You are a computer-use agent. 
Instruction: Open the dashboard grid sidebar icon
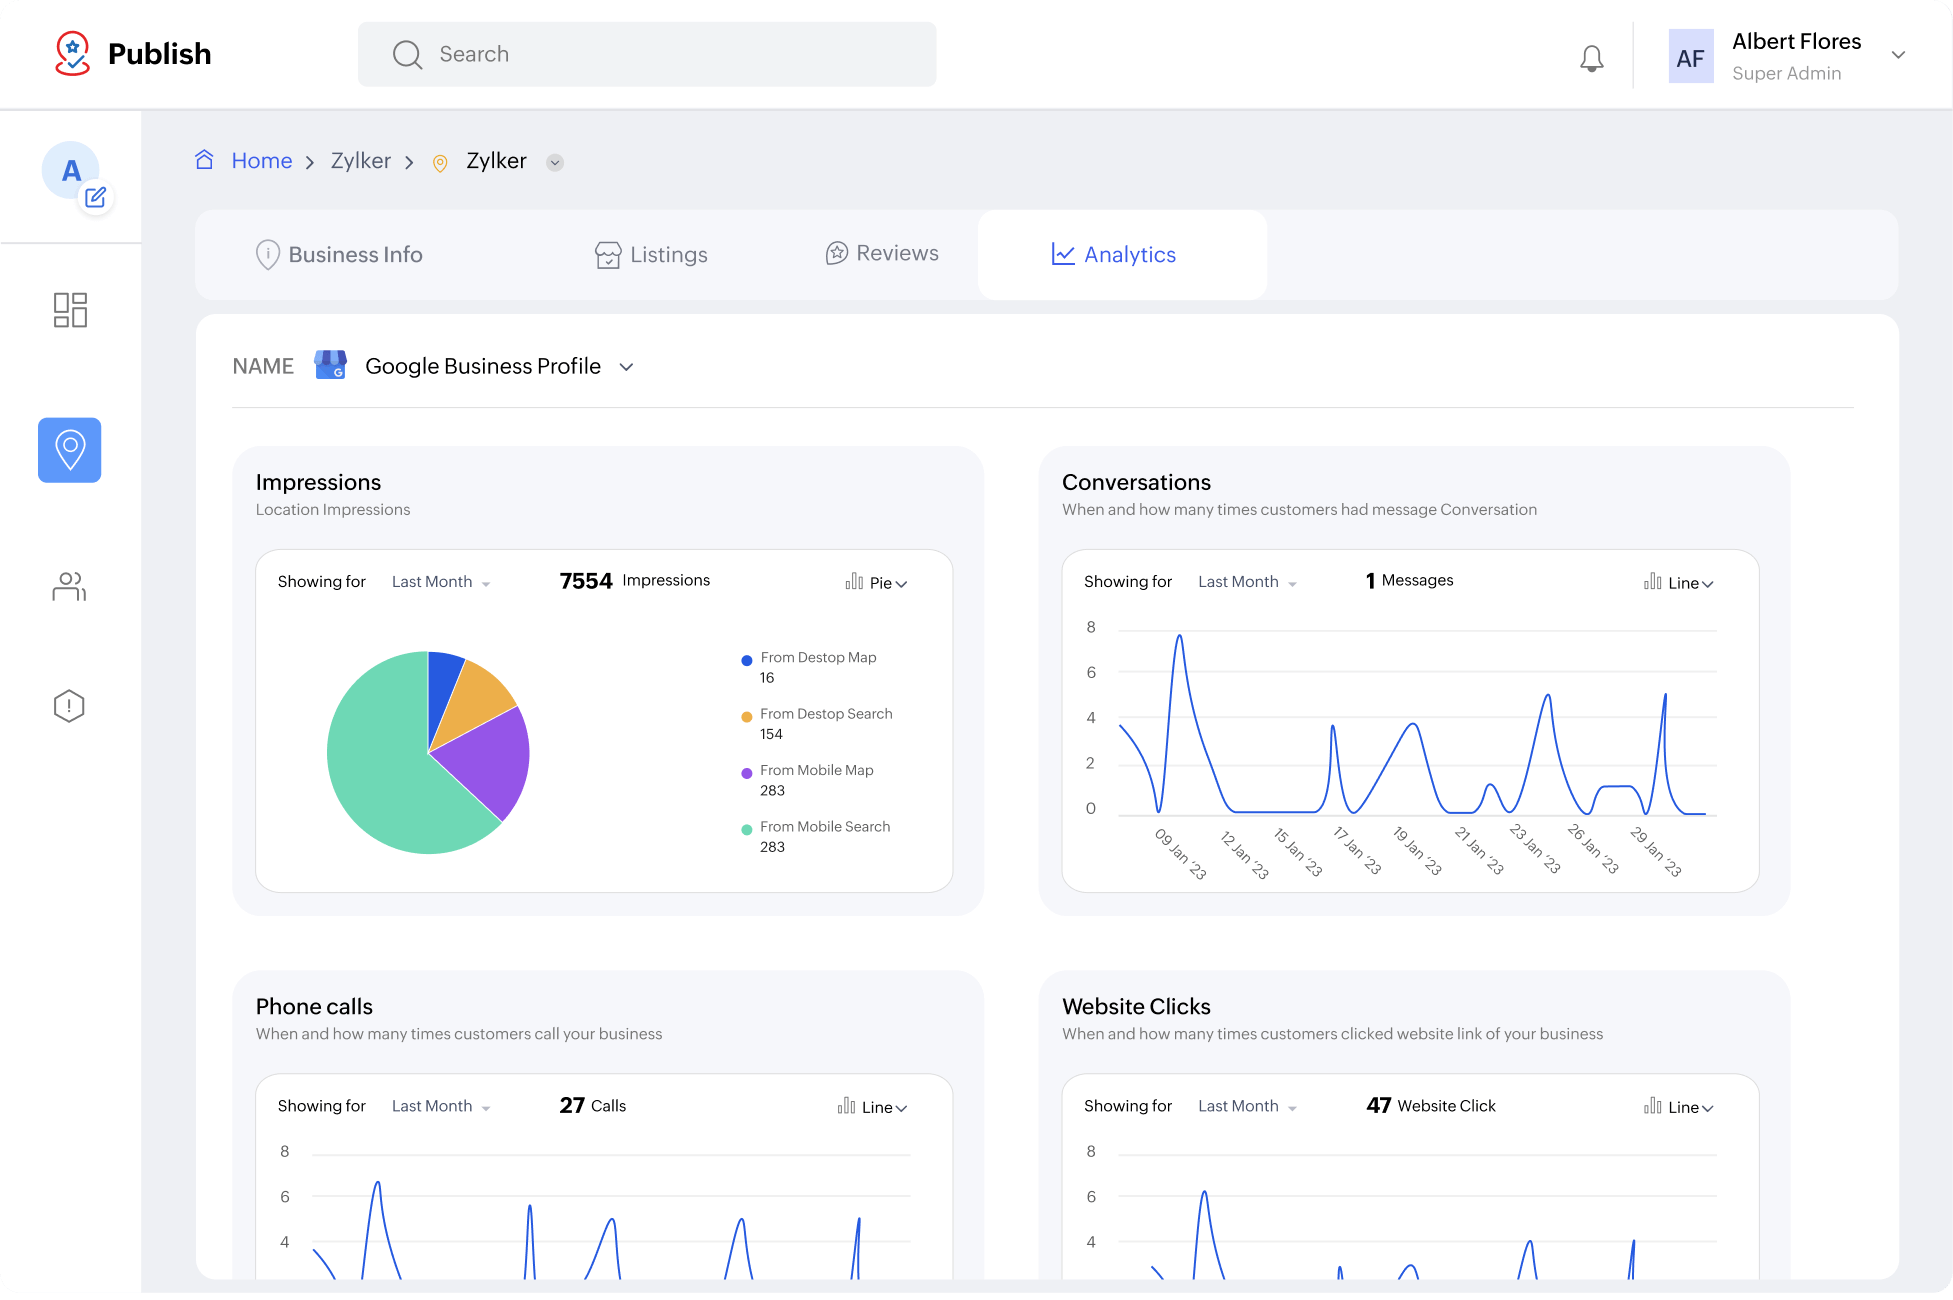point(70,310)
